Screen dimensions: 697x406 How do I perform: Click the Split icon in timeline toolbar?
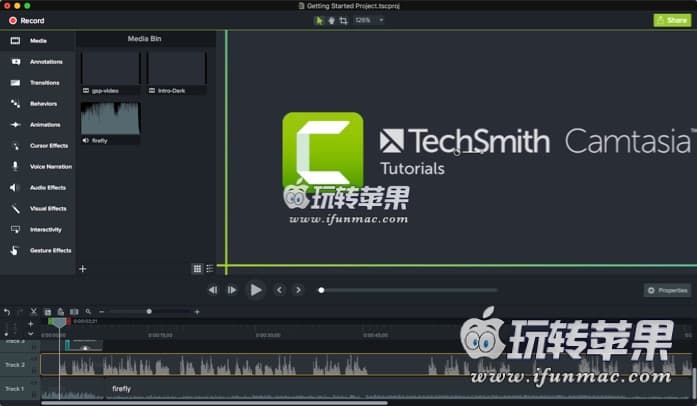pos(74,312)
